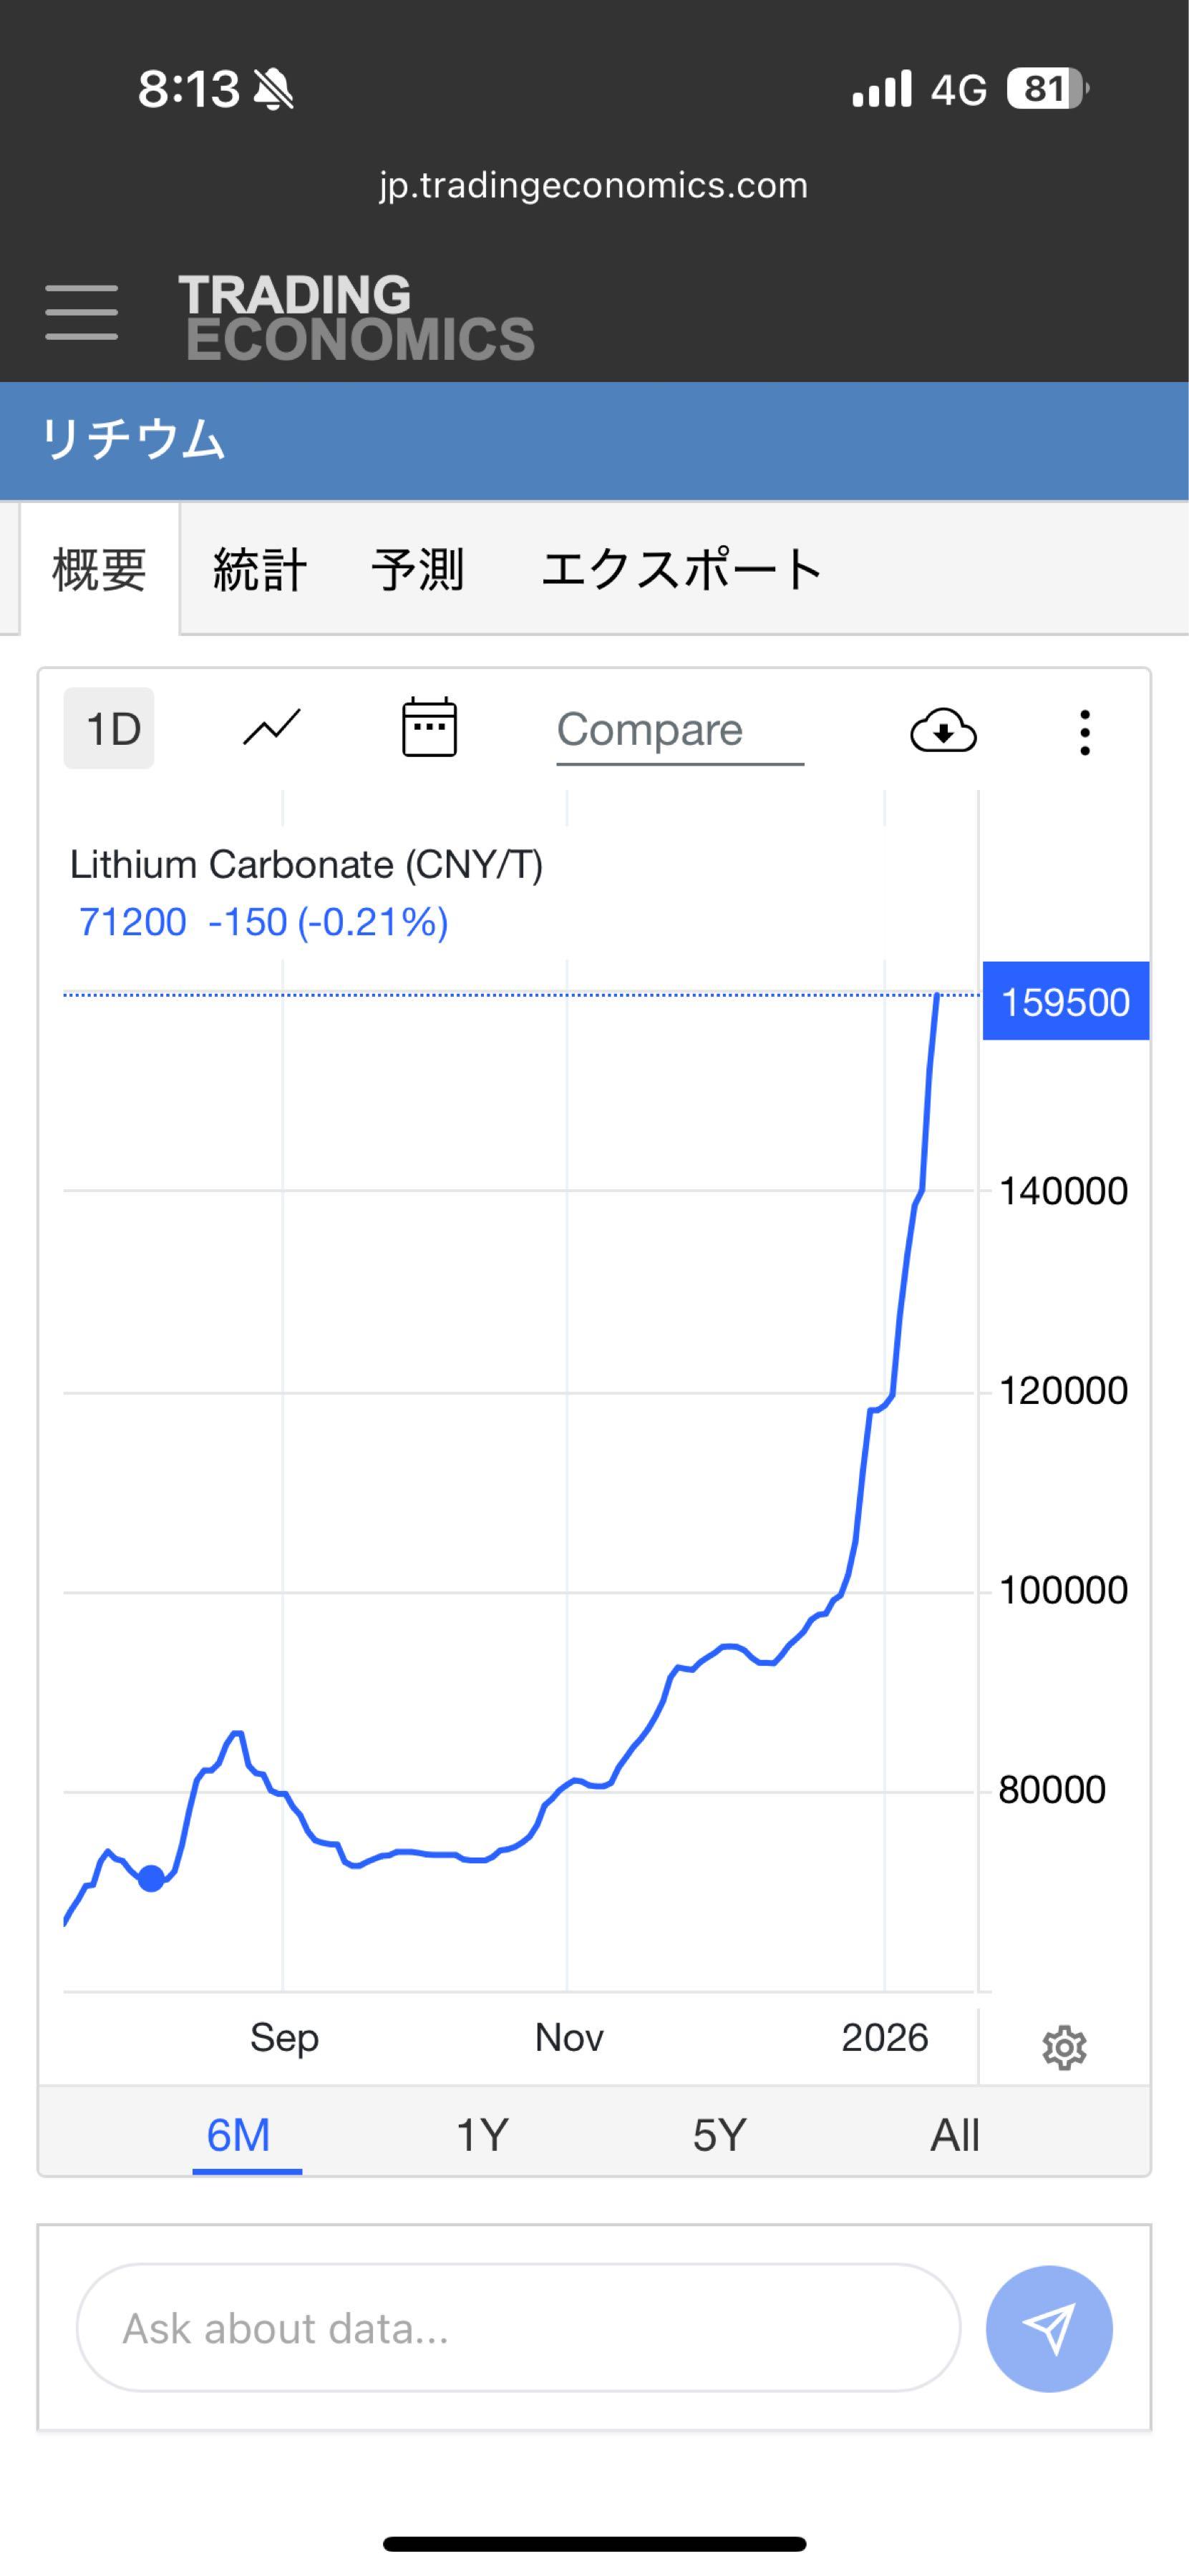Select the All time range
Viewport: 1189px width, 2576px height.
click(954, 2135)
